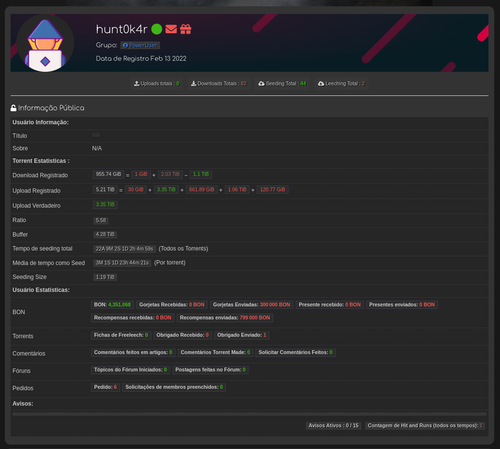Click the 2.03 TiB download value
This screenshot has height=449, width=500.
click(170, 174)
